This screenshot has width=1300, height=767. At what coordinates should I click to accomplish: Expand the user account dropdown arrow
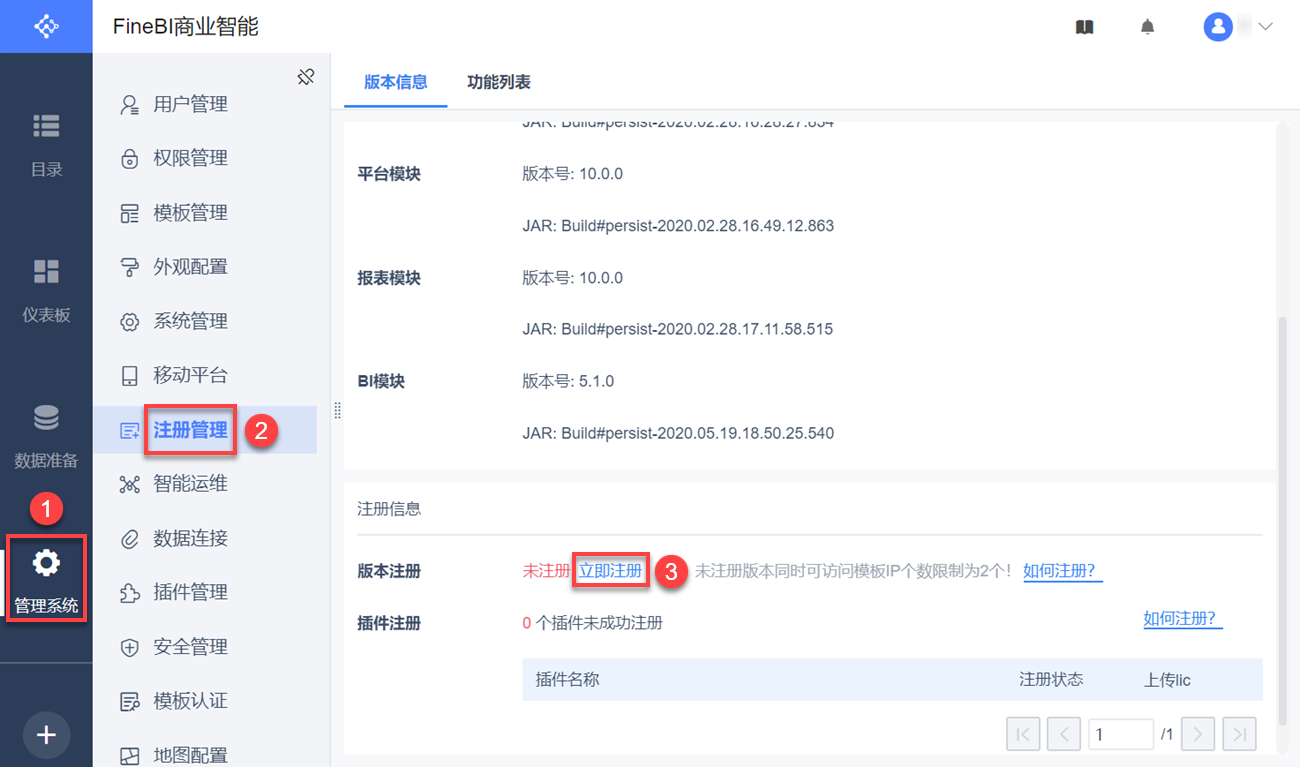point(1265,27)
